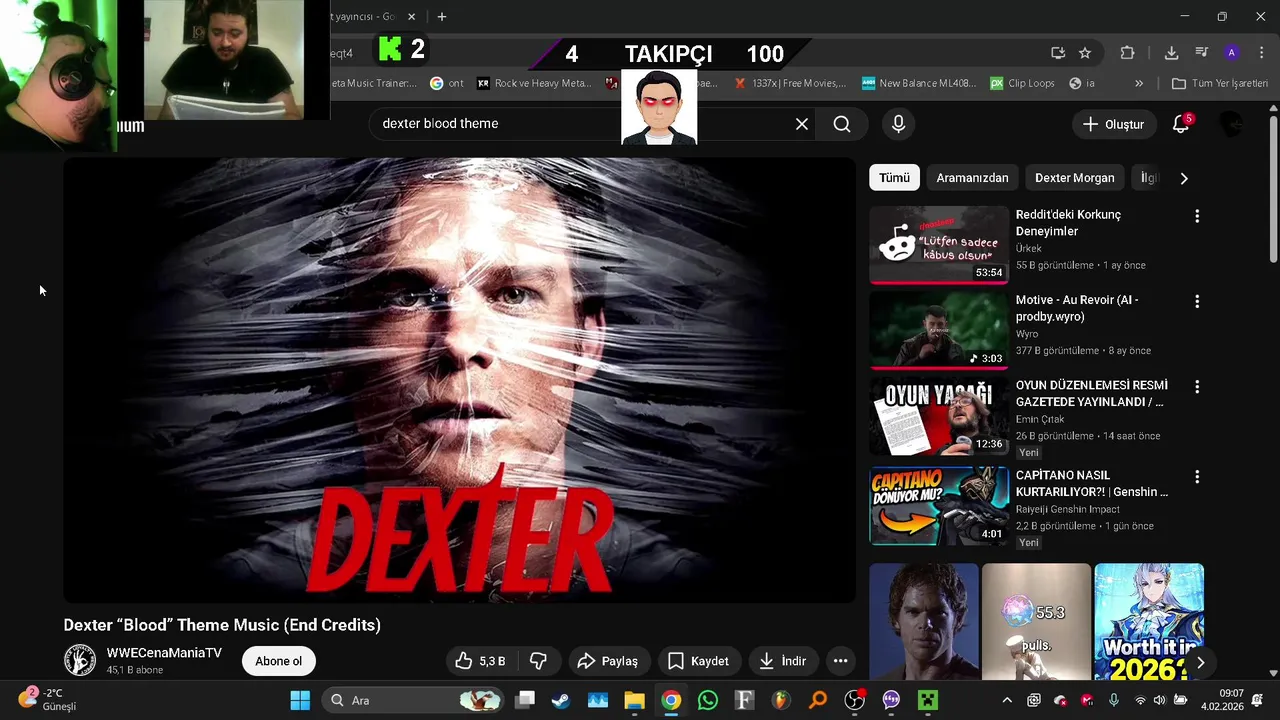The width and height of the screenshot is (1280, 720).
Task: Open the notifications bell
Action: pos(1181,124)
